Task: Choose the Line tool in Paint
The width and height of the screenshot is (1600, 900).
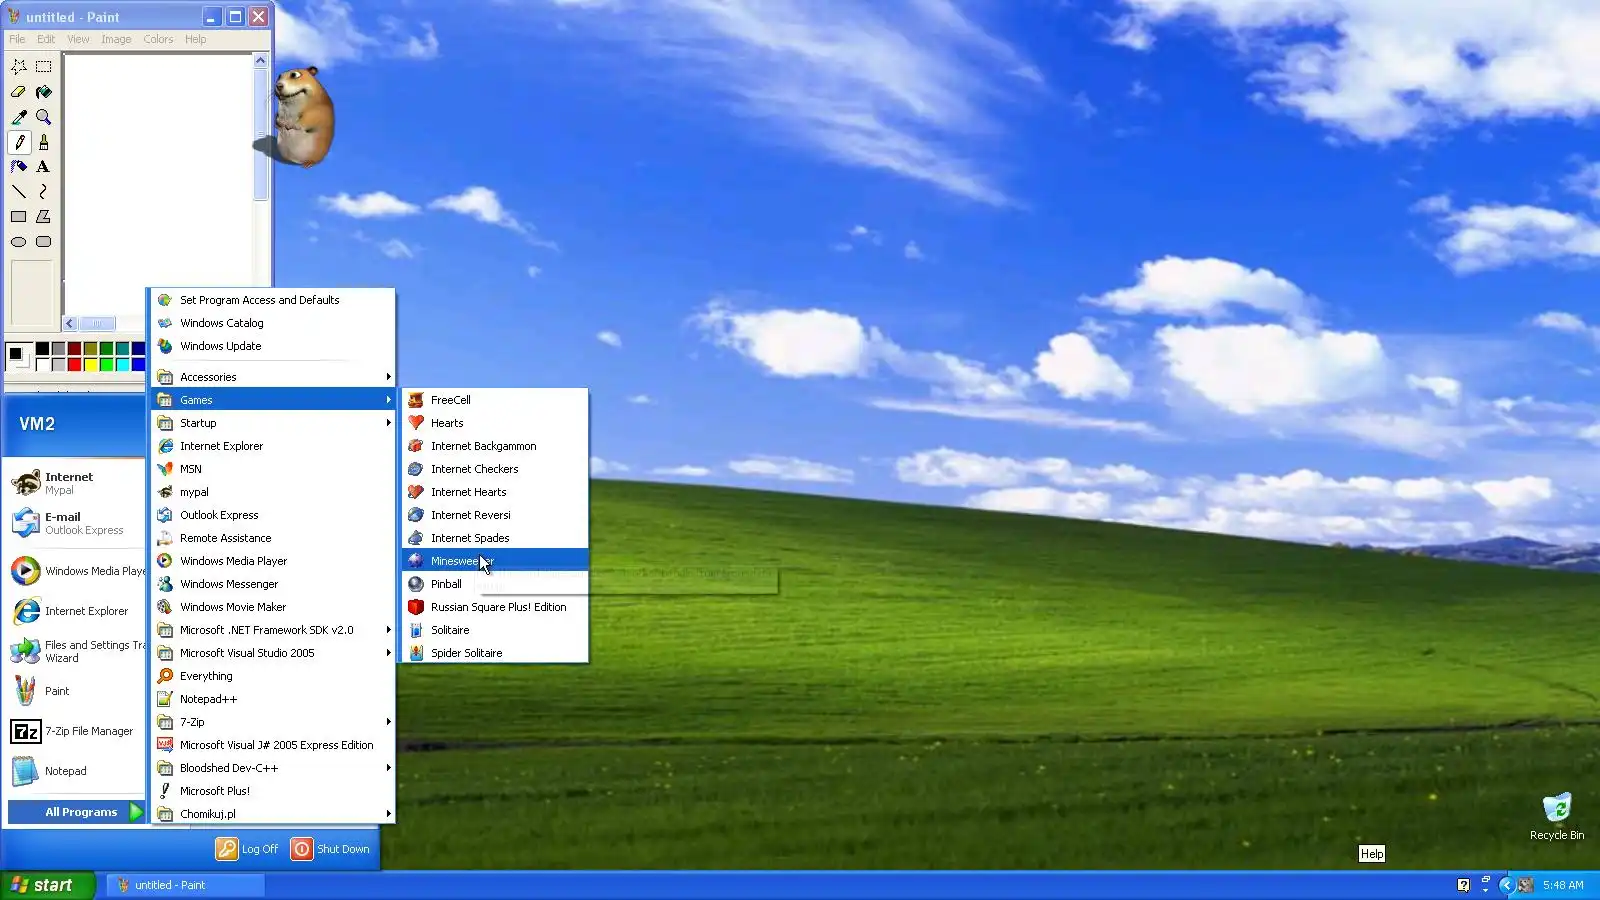Action: coord(19,192)
